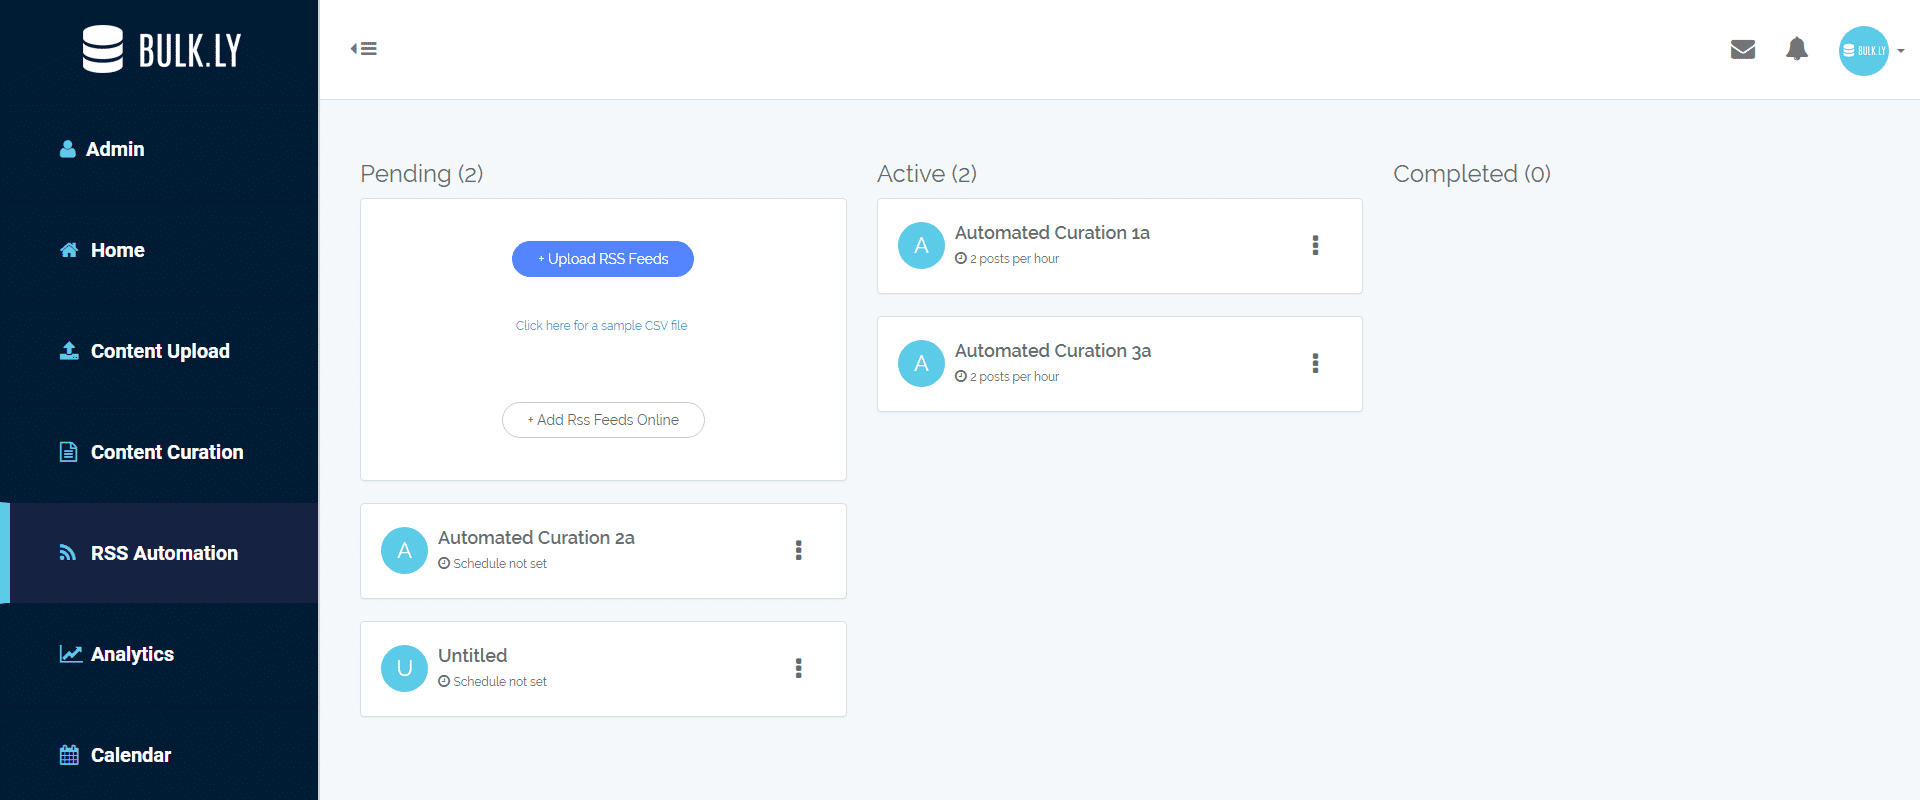Image resolution: width=1920 pixels, height=800 pixels.
Task: Click the Admin user icon
Action: 68,149
